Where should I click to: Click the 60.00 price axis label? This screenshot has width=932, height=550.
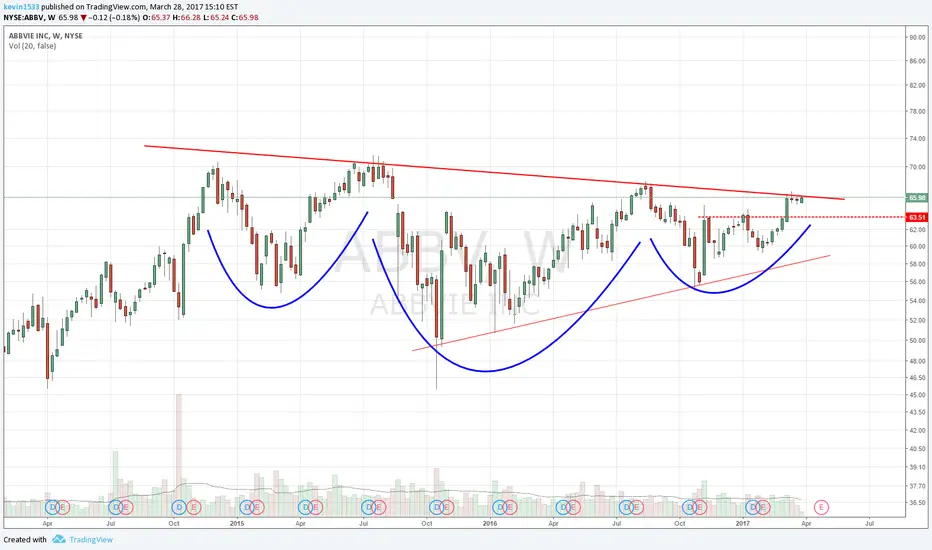click(x=917, y=246)
